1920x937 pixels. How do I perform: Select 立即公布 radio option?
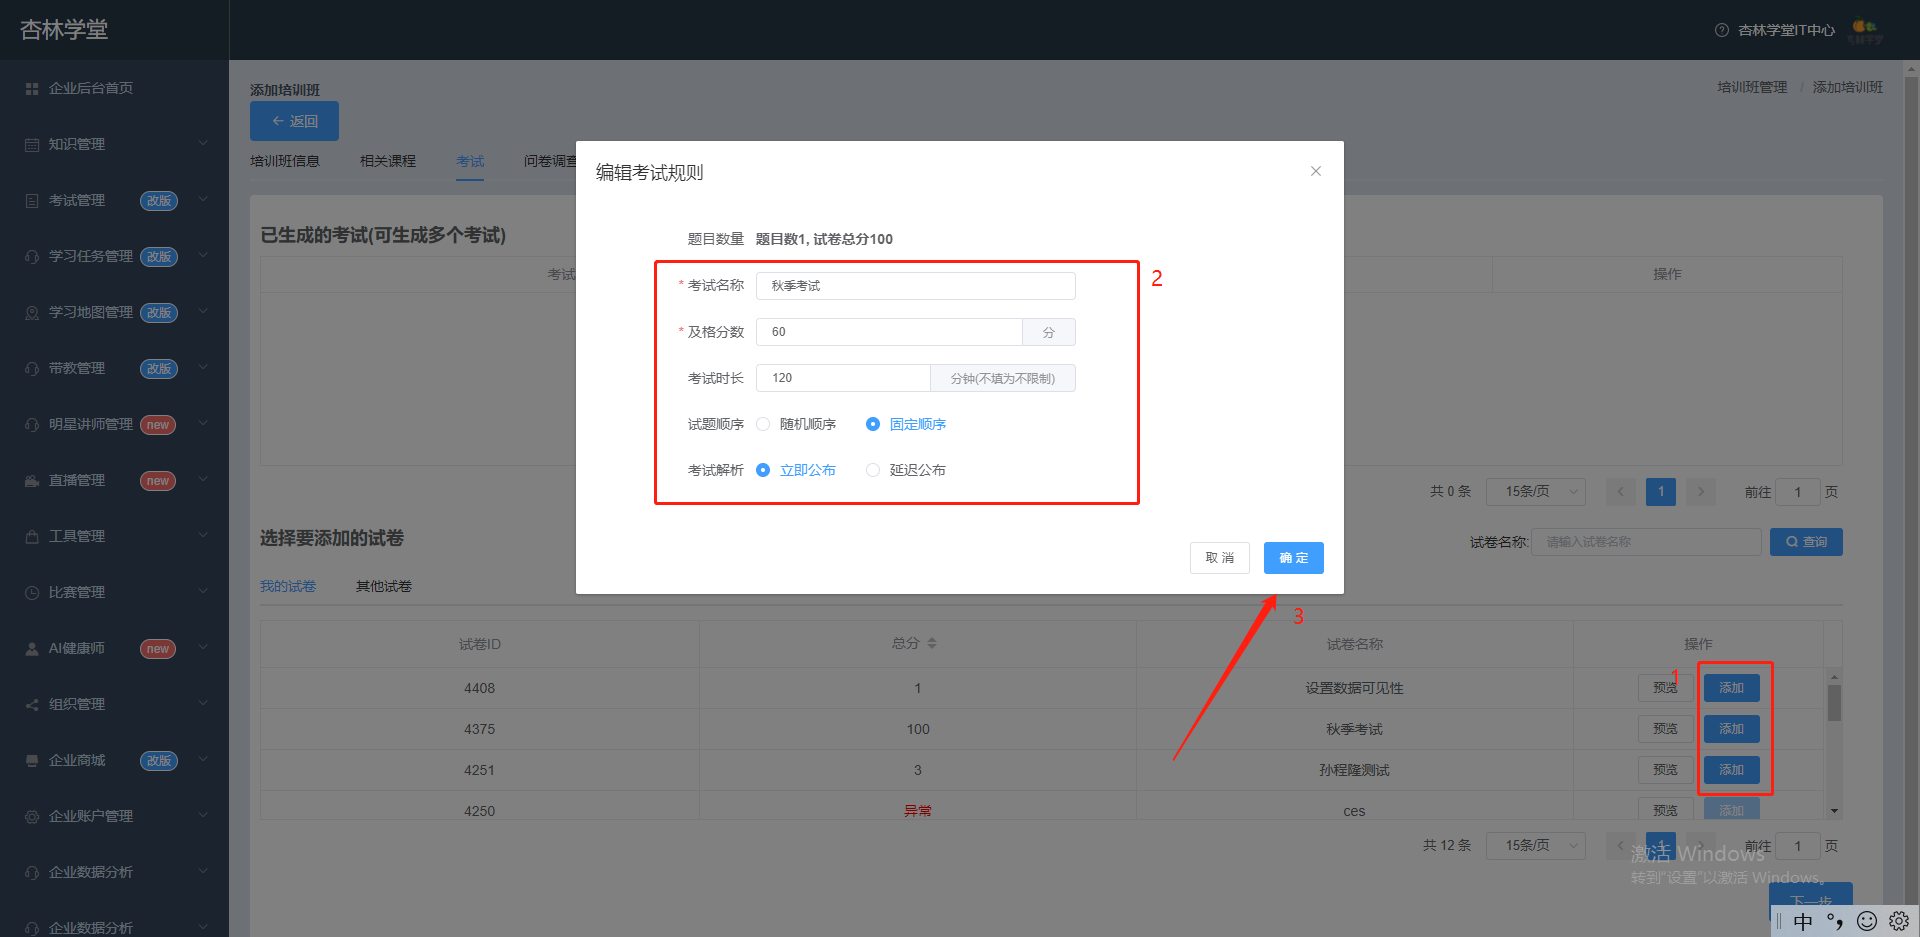[764, 470]
